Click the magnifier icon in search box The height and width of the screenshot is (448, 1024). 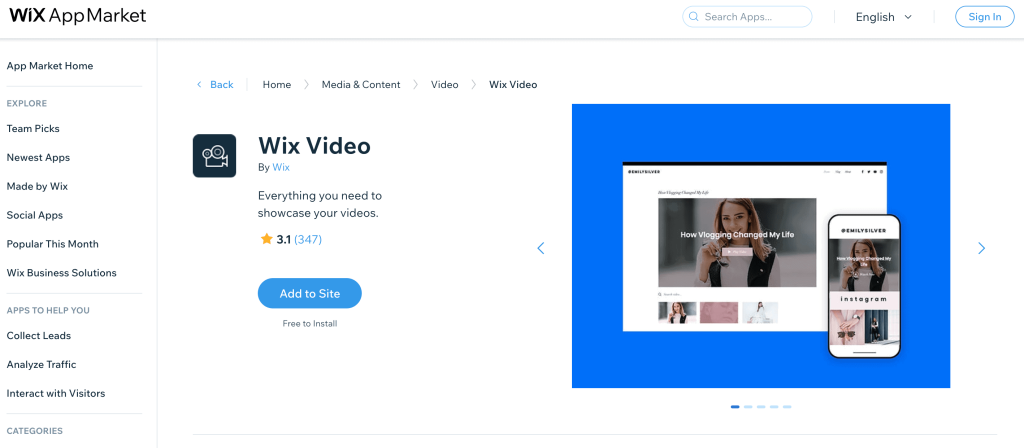694,17
